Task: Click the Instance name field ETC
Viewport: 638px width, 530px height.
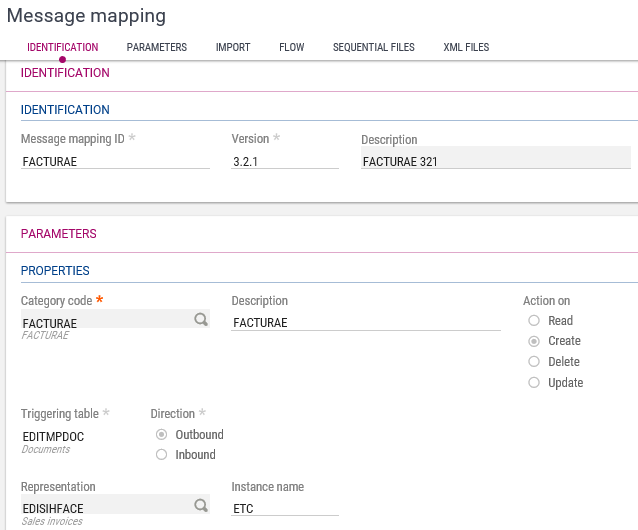Action: 284,508
